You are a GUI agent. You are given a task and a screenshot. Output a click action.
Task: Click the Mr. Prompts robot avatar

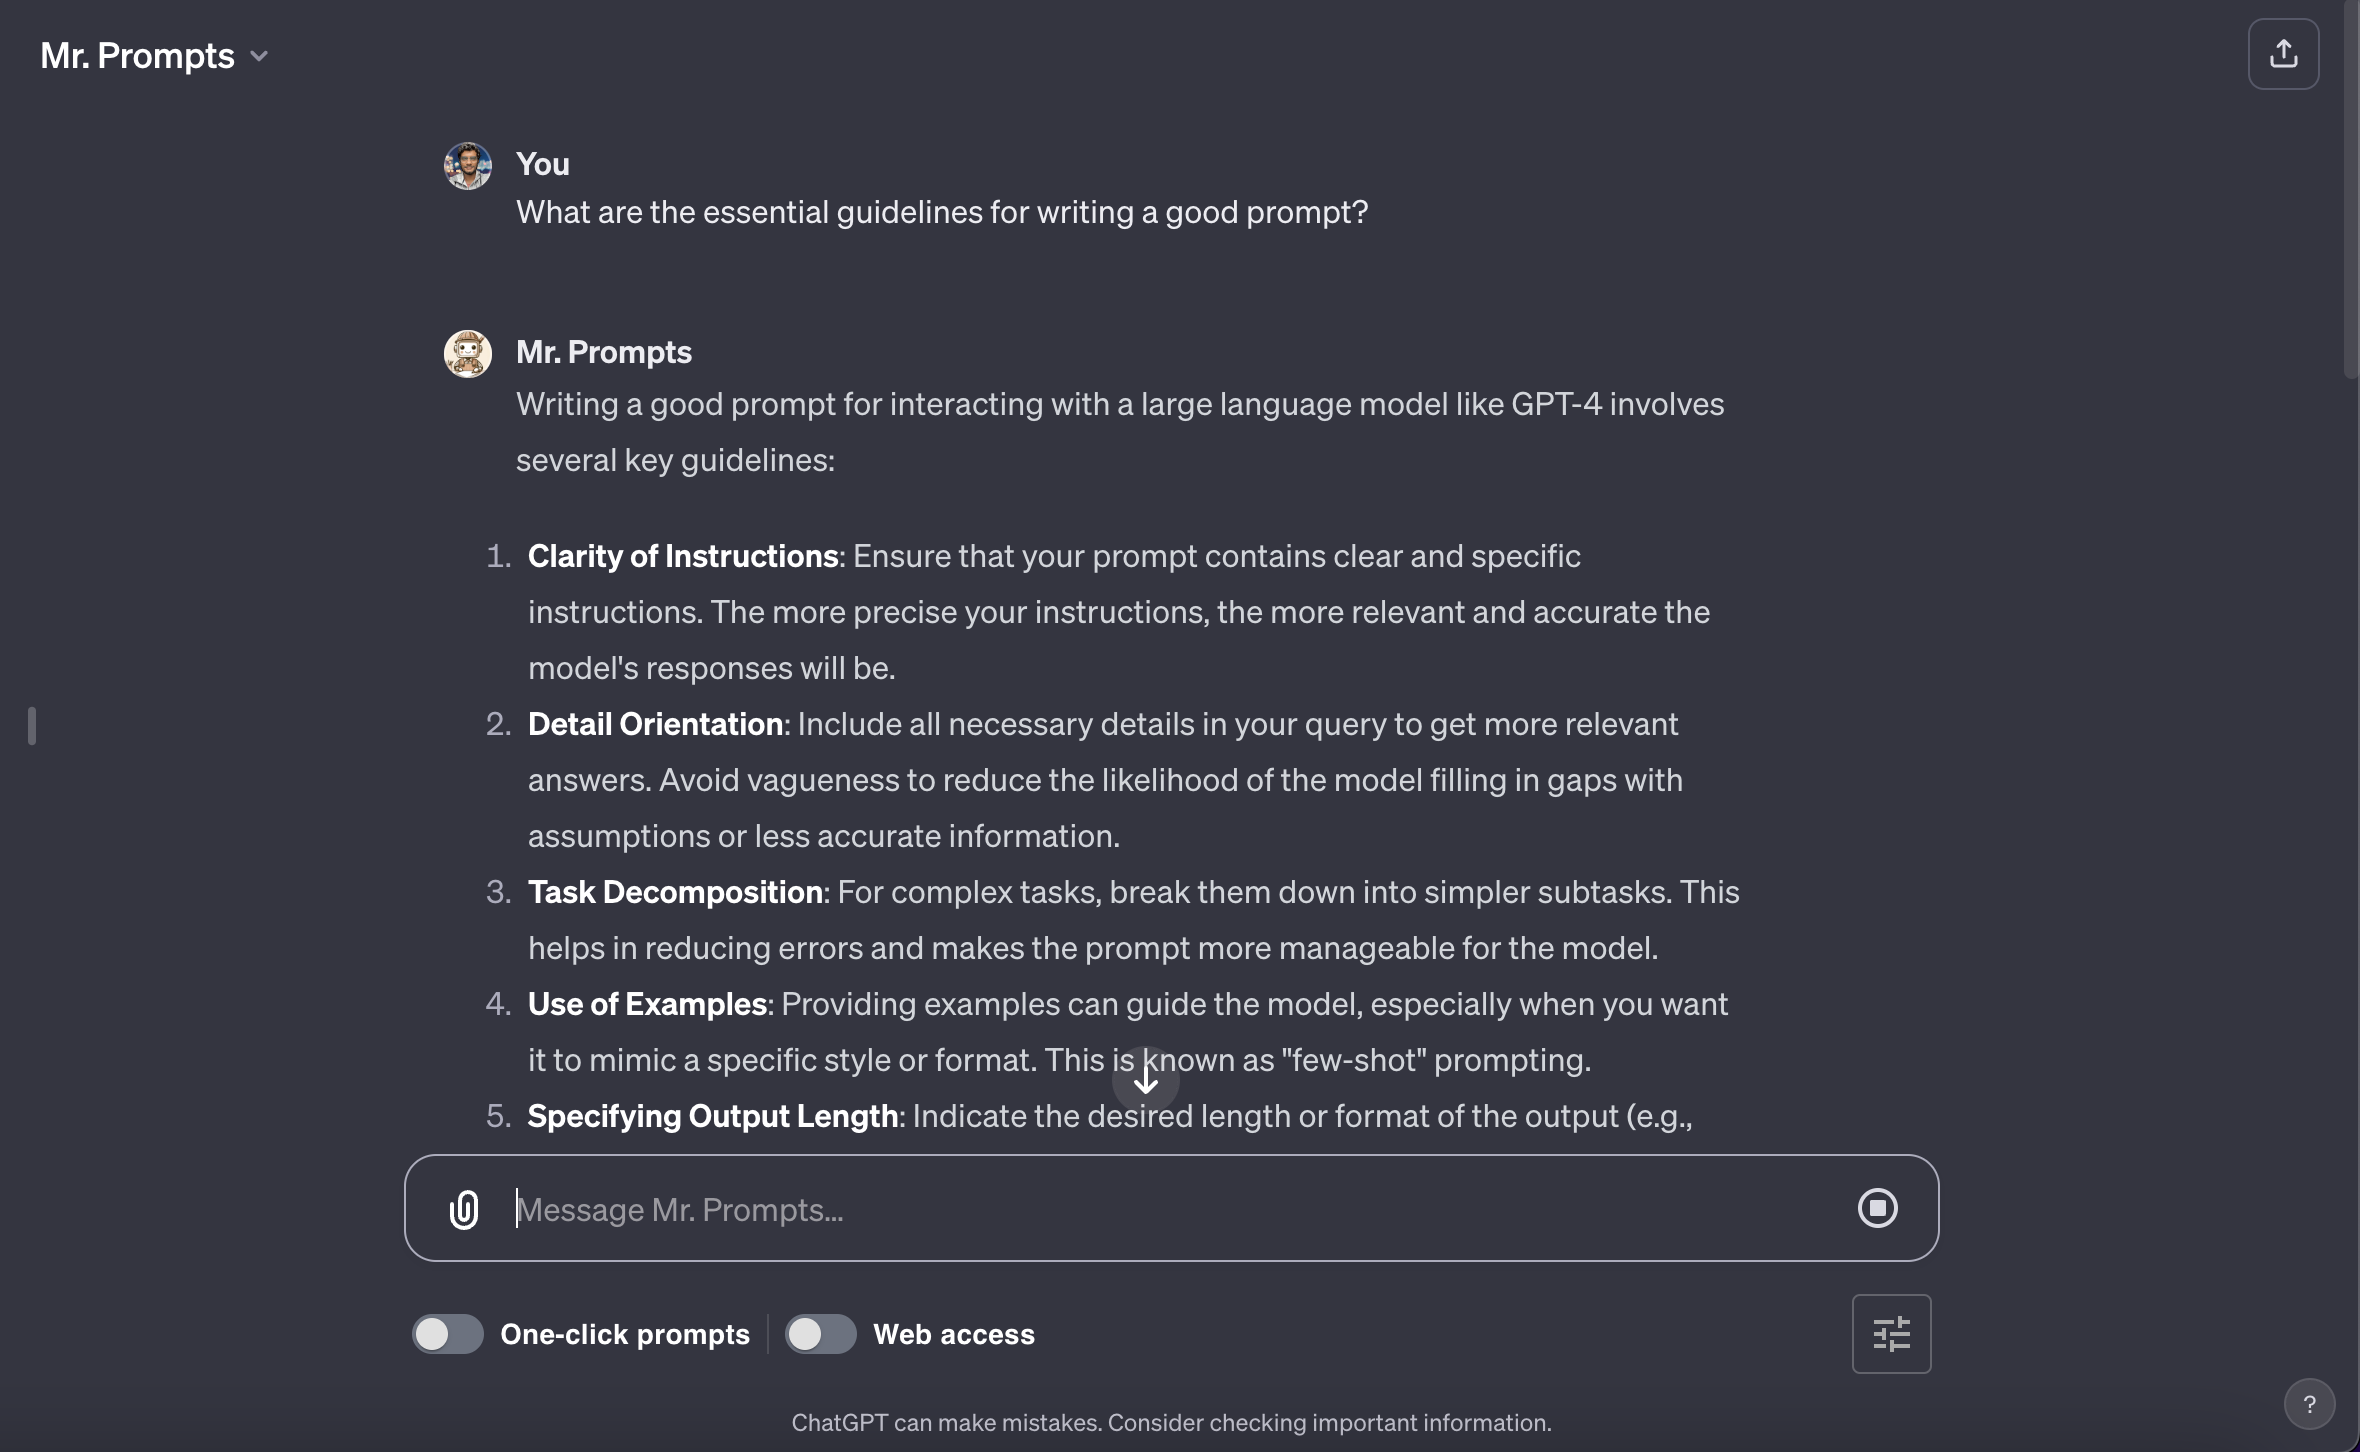(468, 354)
